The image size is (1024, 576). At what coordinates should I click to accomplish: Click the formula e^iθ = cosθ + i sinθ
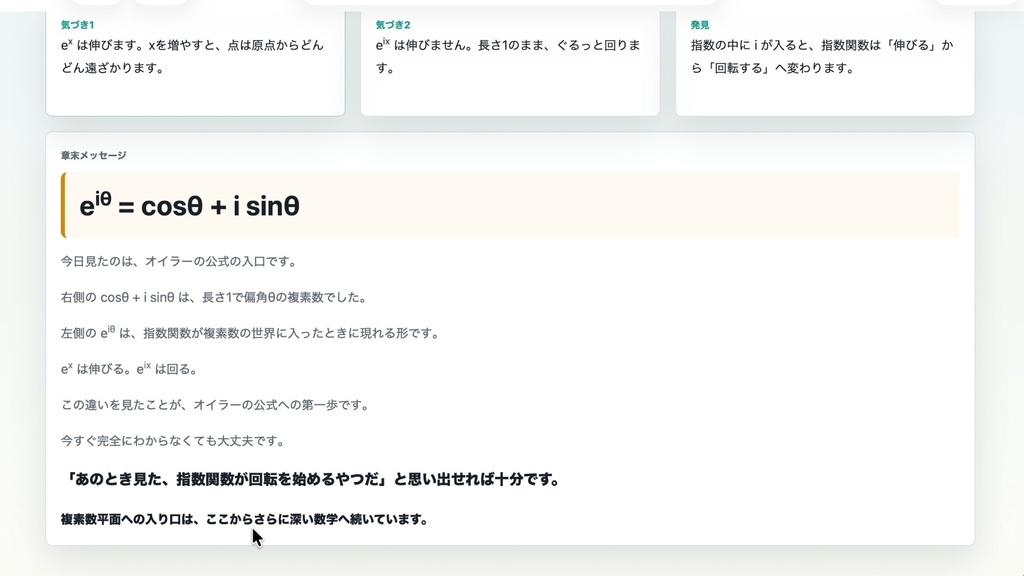189,205
